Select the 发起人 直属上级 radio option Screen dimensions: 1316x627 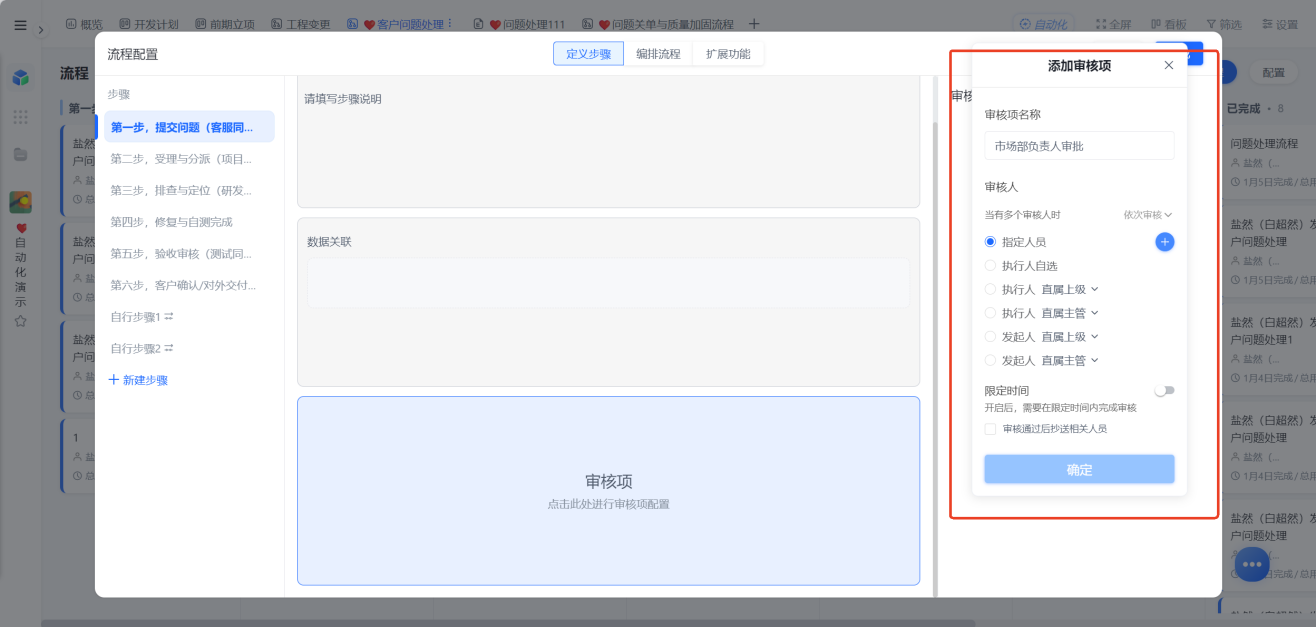[991, 337]
